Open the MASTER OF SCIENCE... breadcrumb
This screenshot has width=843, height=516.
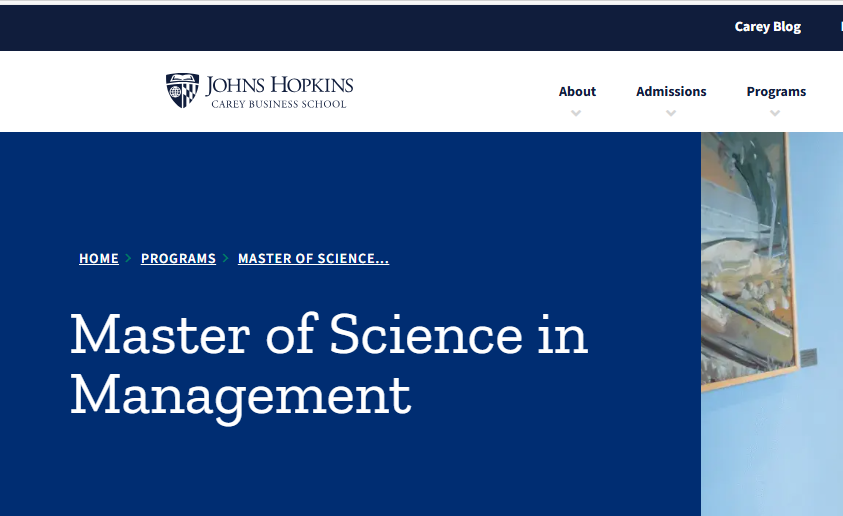[313, 259]
